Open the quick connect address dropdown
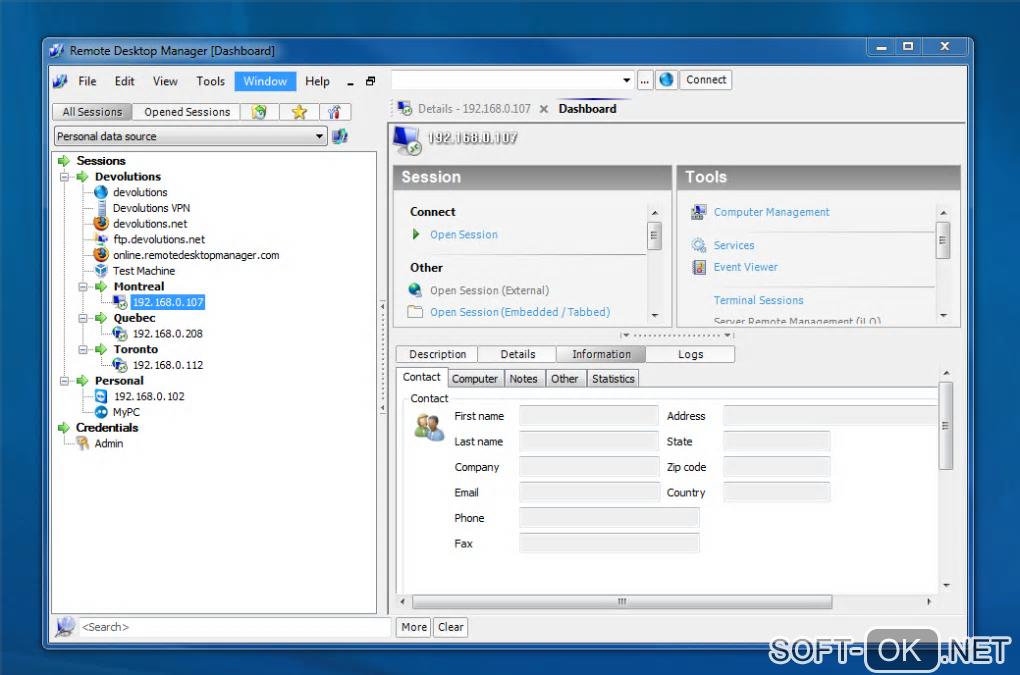Image resolution: width=1020 pixels, height=675 pixels. point(626,81)
